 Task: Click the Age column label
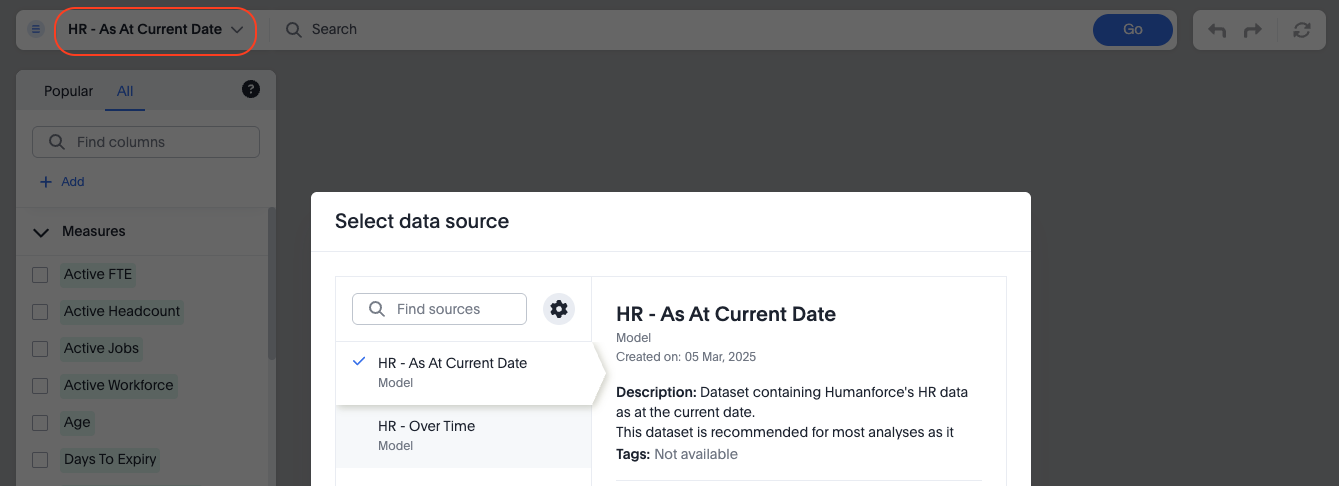(x=77, y=422)
